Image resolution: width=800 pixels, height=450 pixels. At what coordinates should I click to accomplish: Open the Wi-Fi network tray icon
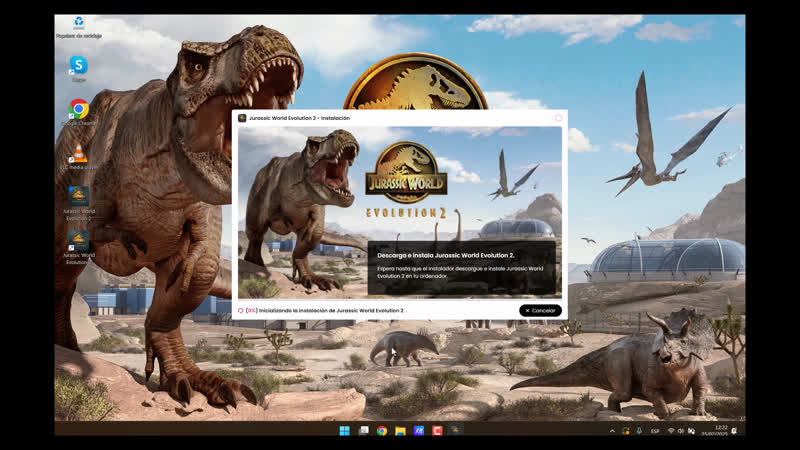tap(671, 431)
